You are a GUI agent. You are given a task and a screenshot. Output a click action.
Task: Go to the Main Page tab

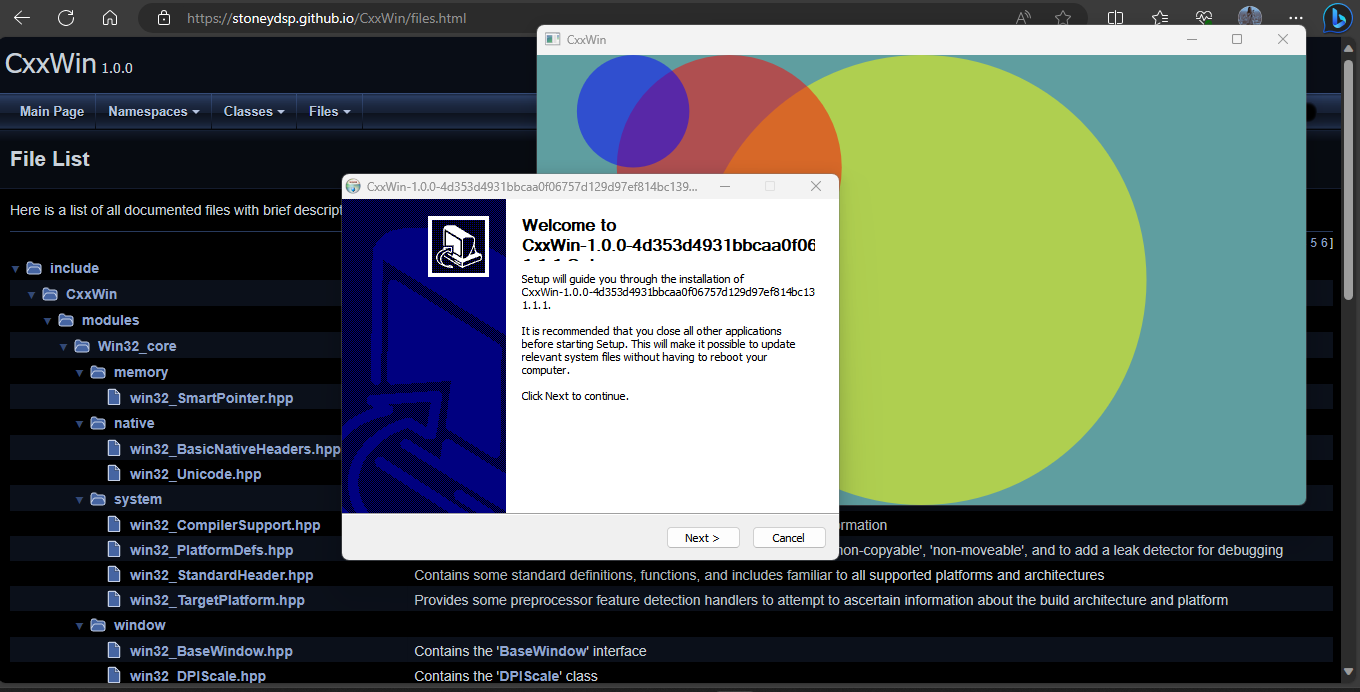pyautogui.click(x=52, y=111)
